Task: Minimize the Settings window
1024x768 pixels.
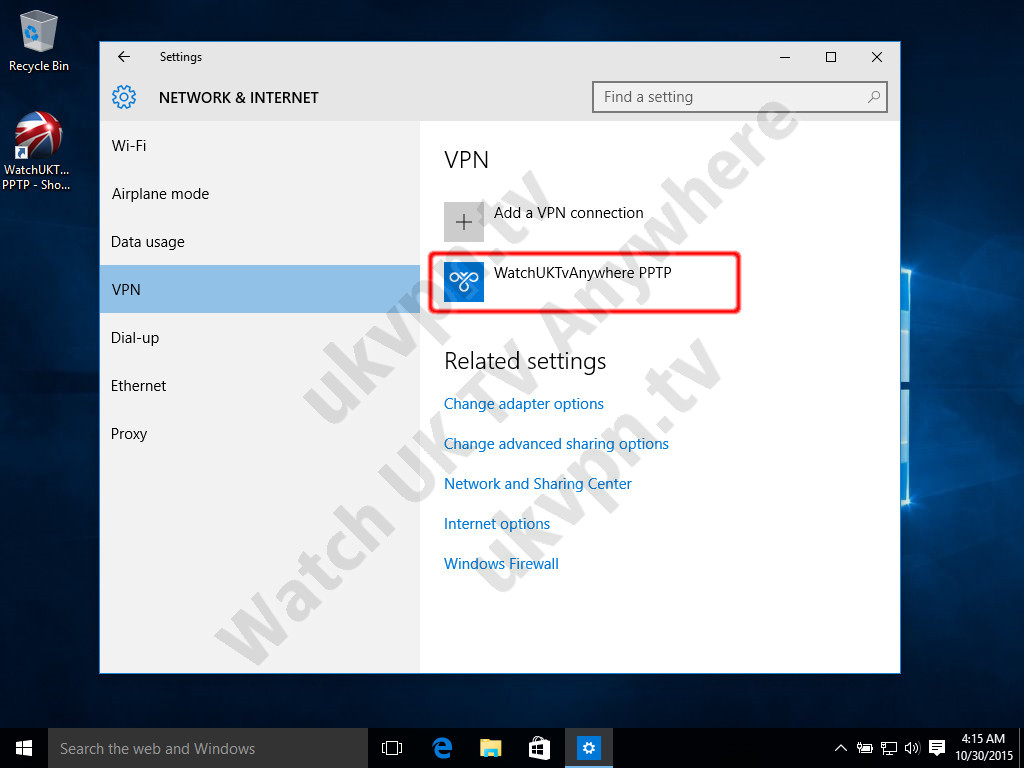Action: 785,57
